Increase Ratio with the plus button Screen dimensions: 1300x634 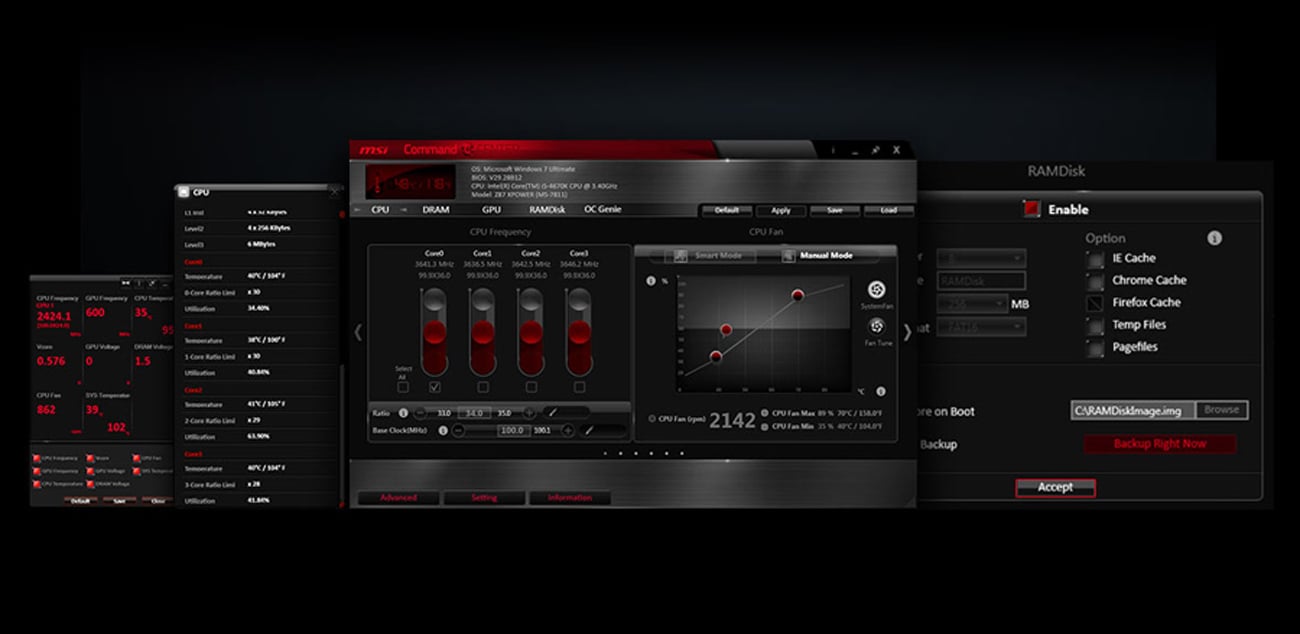click(x=529, y=412)
